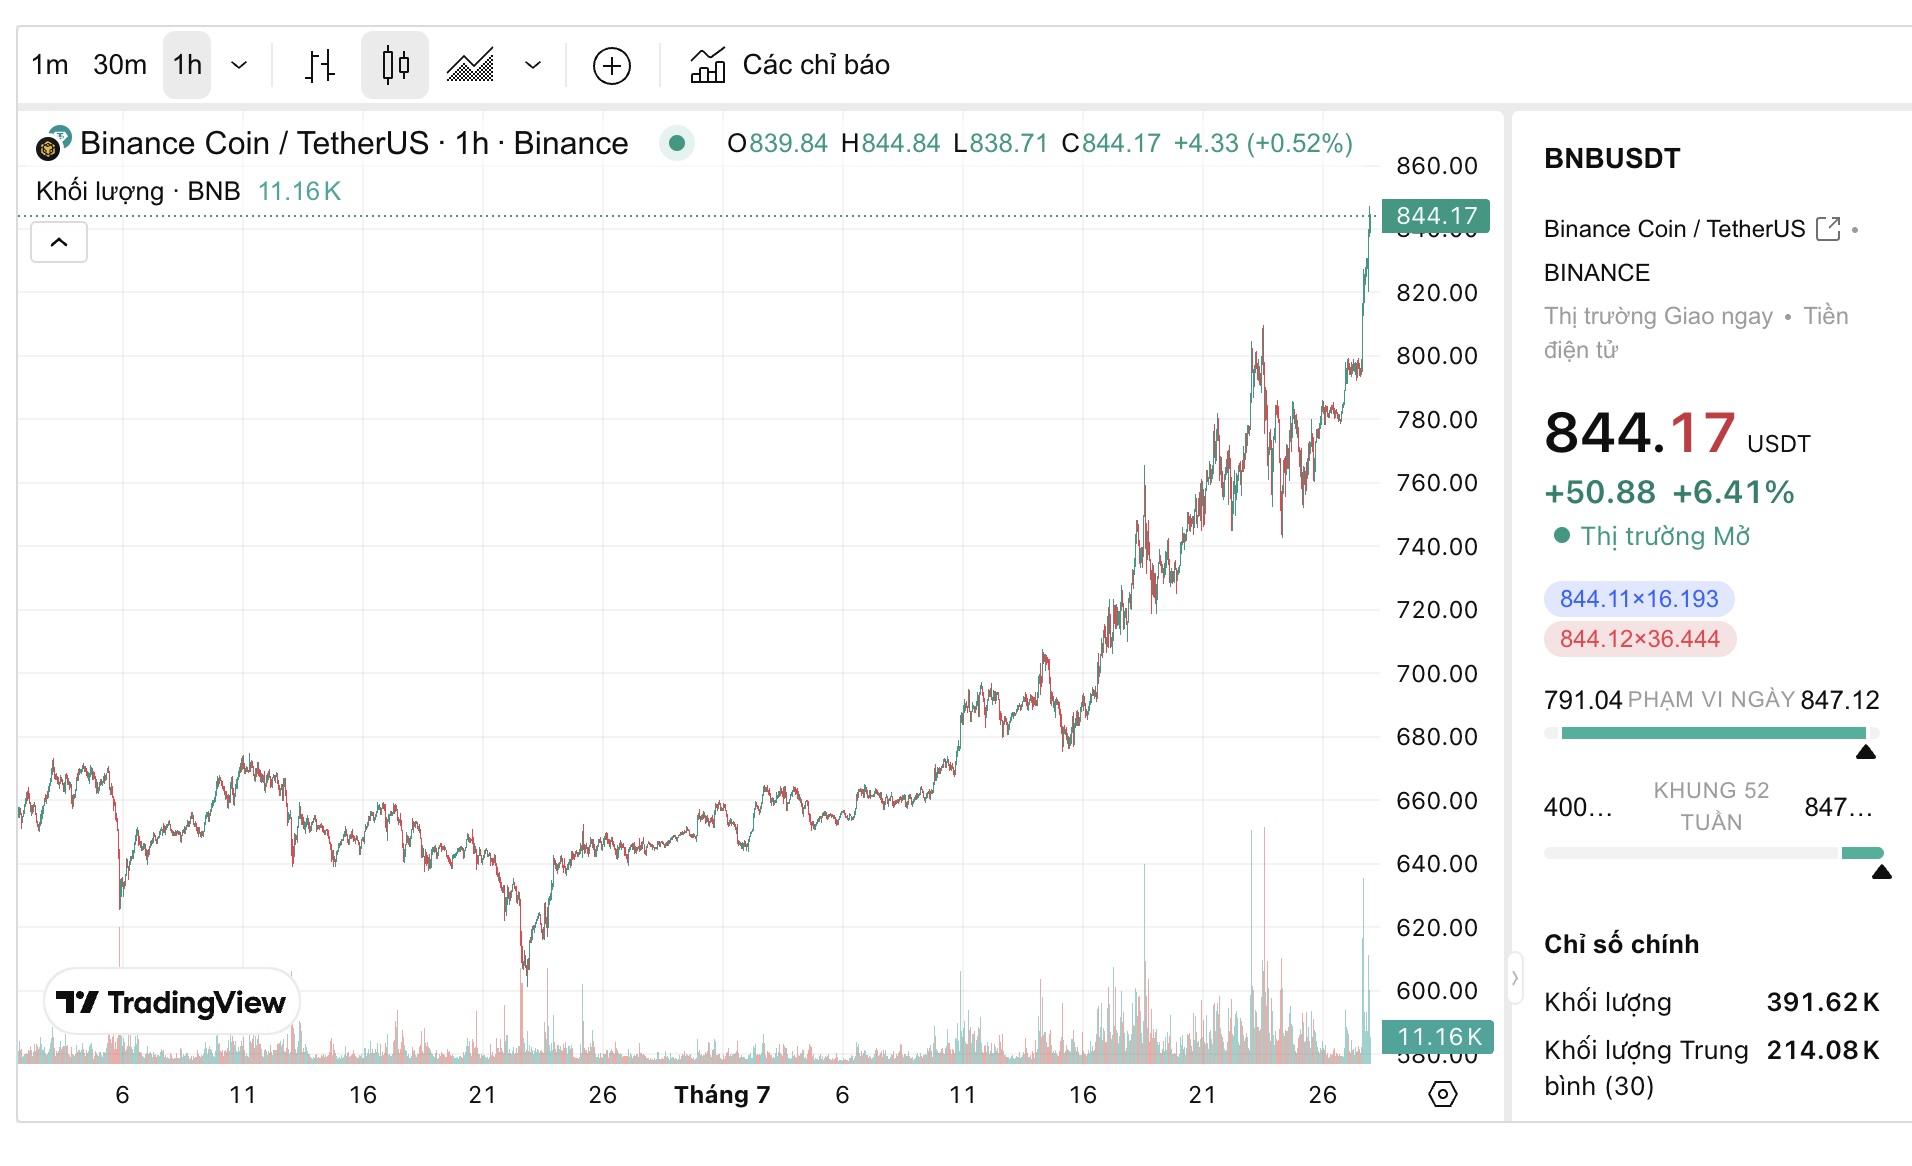
Task: Open chart settings gear icon
Action: (x=1443, y=1094)
